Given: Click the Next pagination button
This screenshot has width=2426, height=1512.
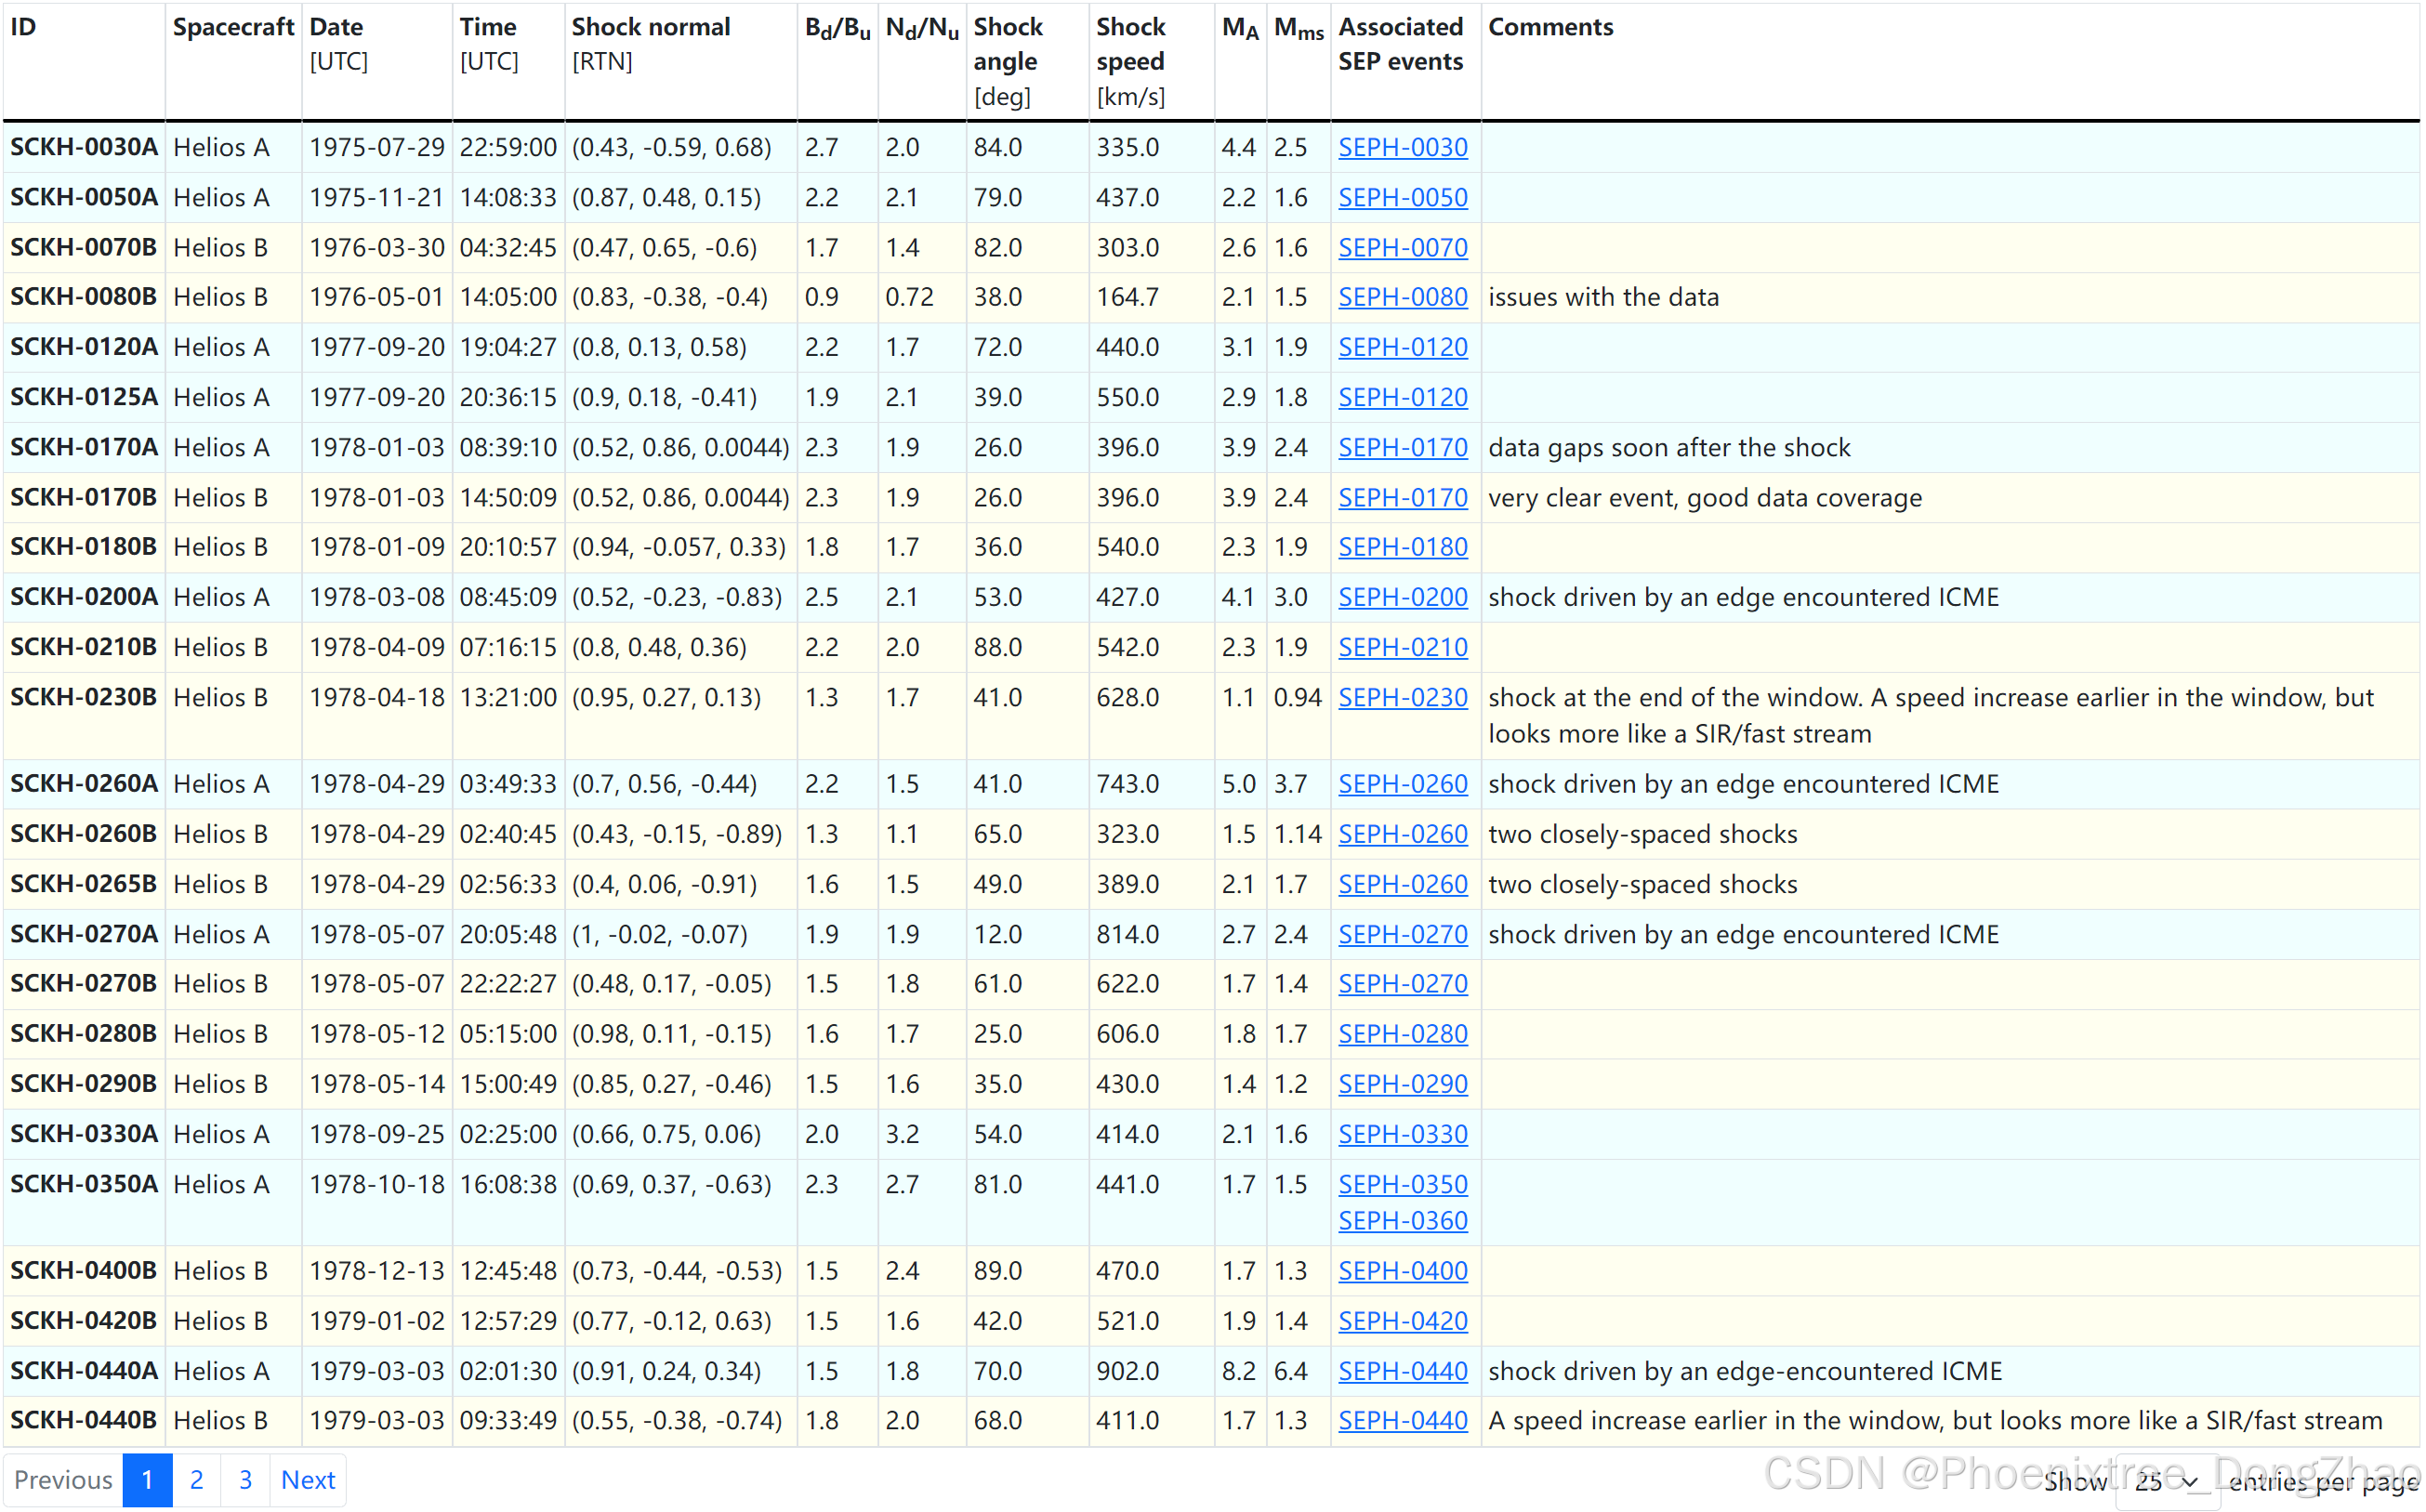Looking at the screenshot, I should [x=308, y=1479].
